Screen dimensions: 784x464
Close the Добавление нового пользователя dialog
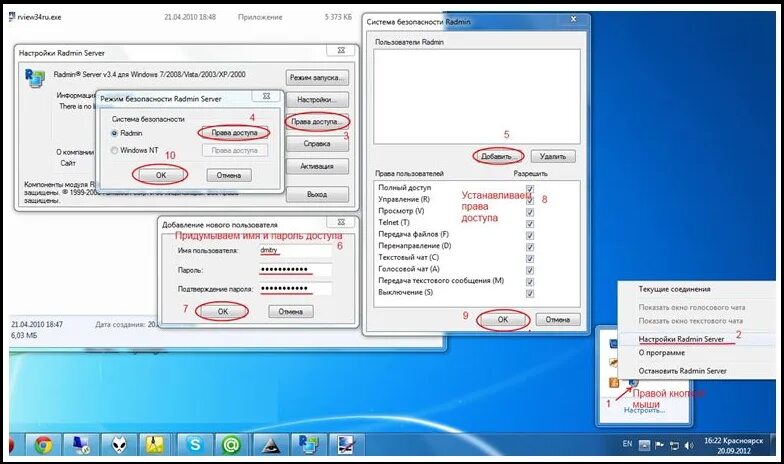[342, 222]
